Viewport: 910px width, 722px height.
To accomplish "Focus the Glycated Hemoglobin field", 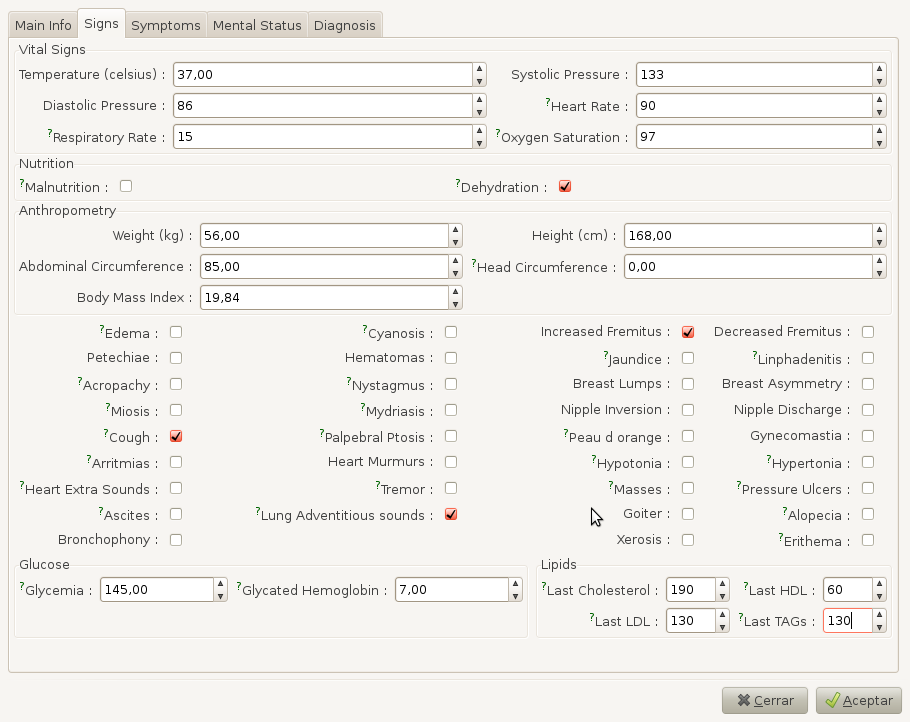I will tap(451, 590).
